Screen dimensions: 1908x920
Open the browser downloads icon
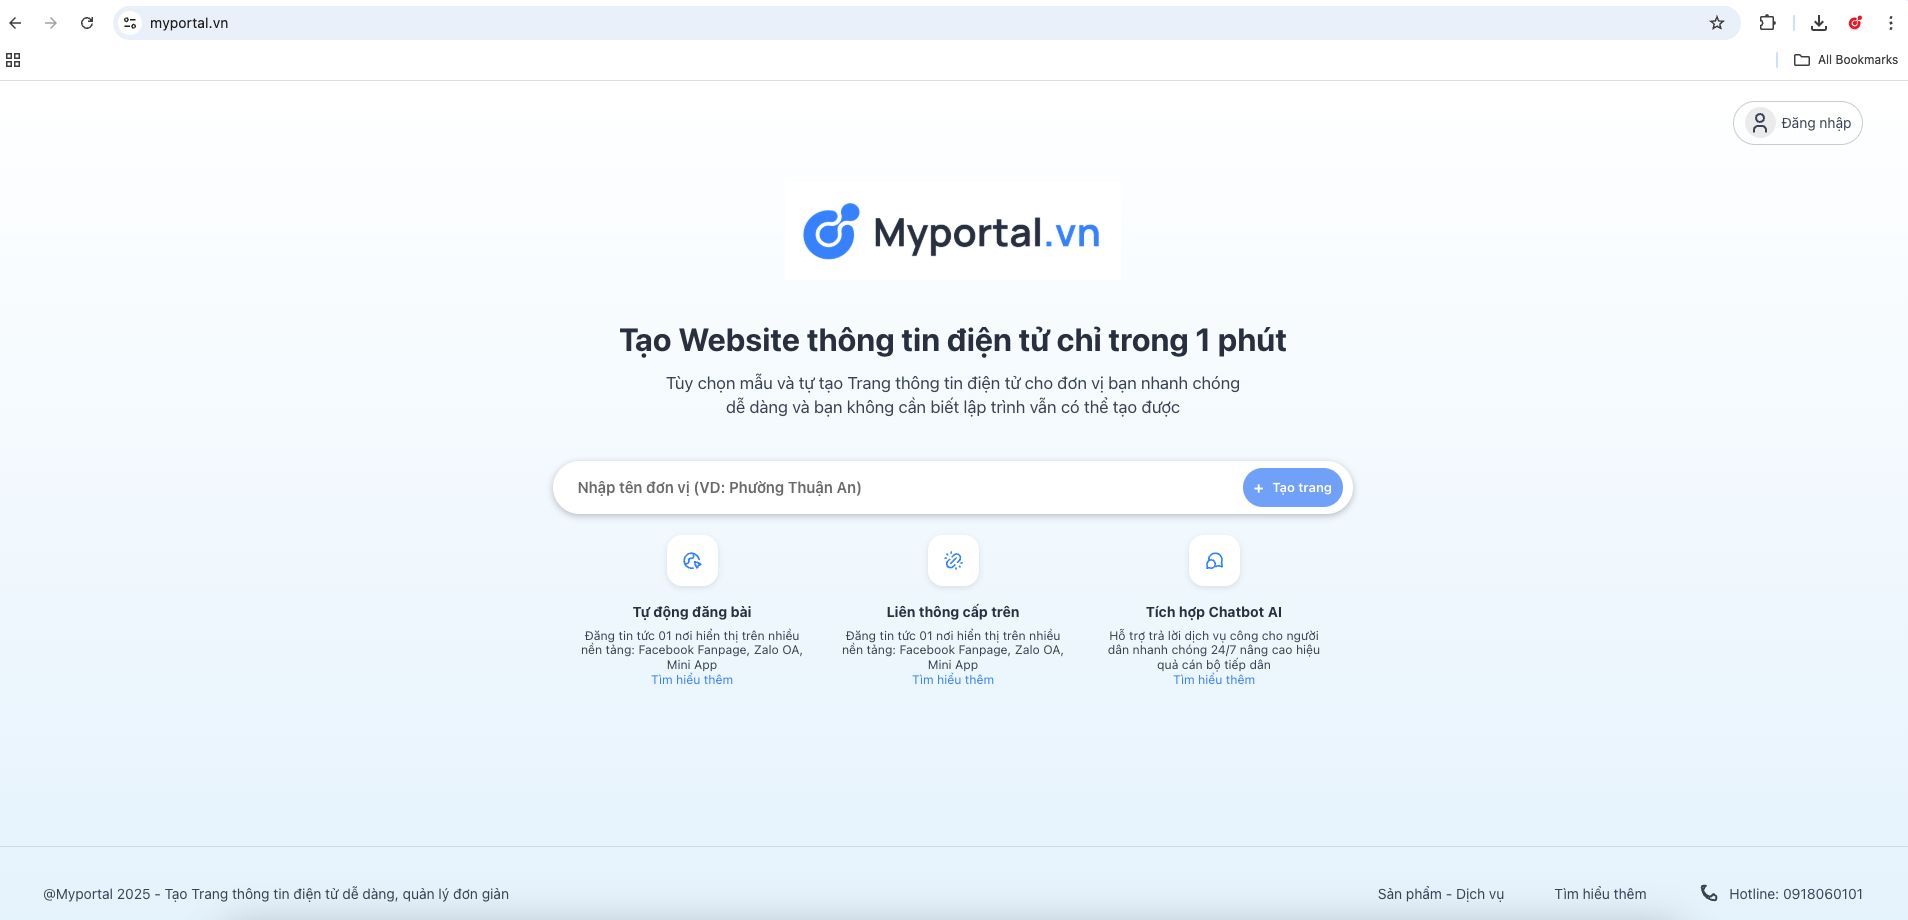[1819, 23]
